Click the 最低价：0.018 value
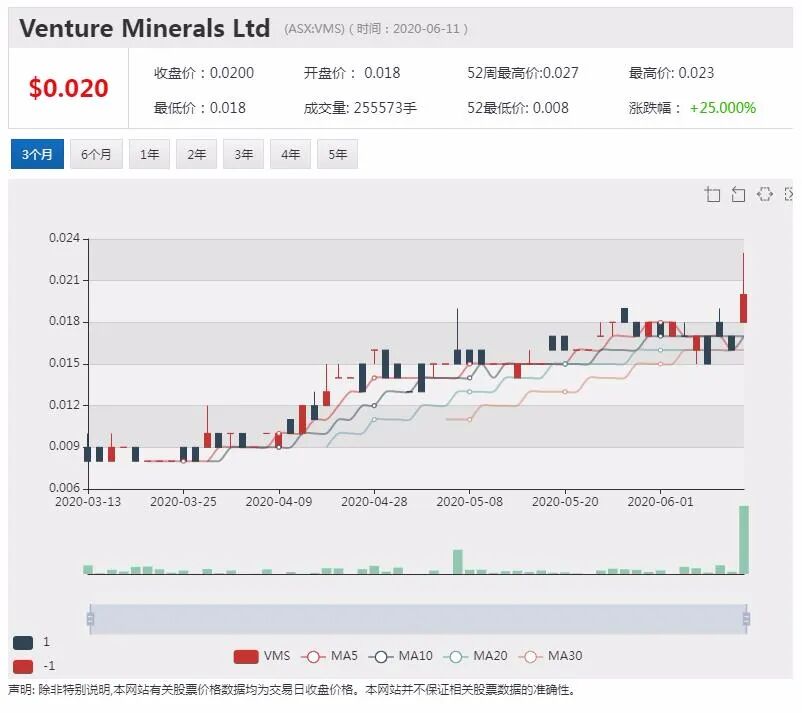The image size is (802, 713). click(199, 108)
